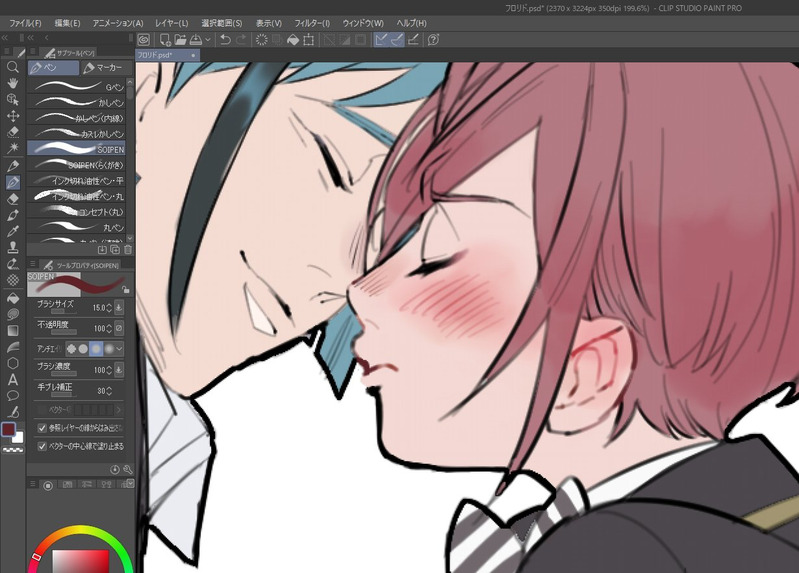Select the Pen tool in left toolbar

click(13, 181)
